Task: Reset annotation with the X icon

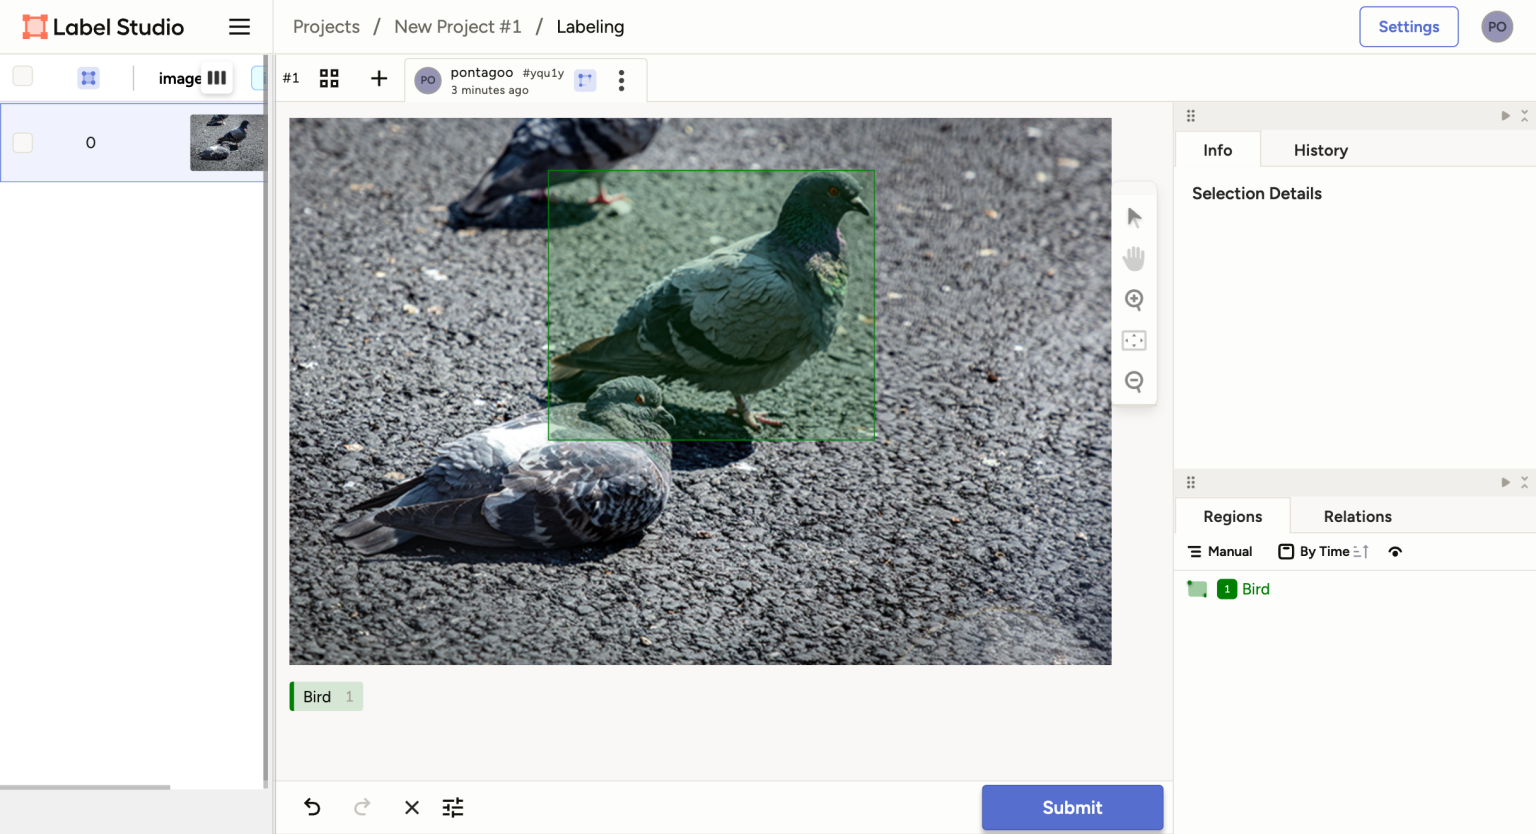Action: tap(412, 807)
